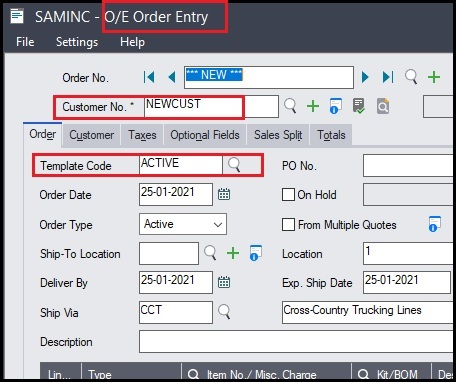Open Order Date calendar picker
Image resolution: width=457 pixels, height=383 pixels.
tap(224, 194)
